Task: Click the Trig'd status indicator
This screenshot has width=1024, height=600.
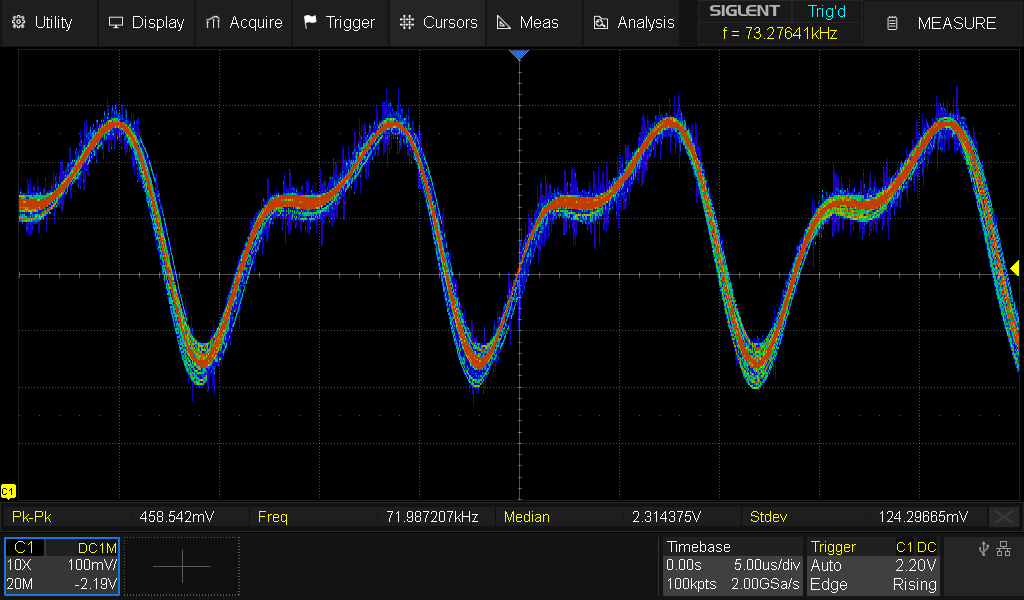Action: tap(826, 11)
